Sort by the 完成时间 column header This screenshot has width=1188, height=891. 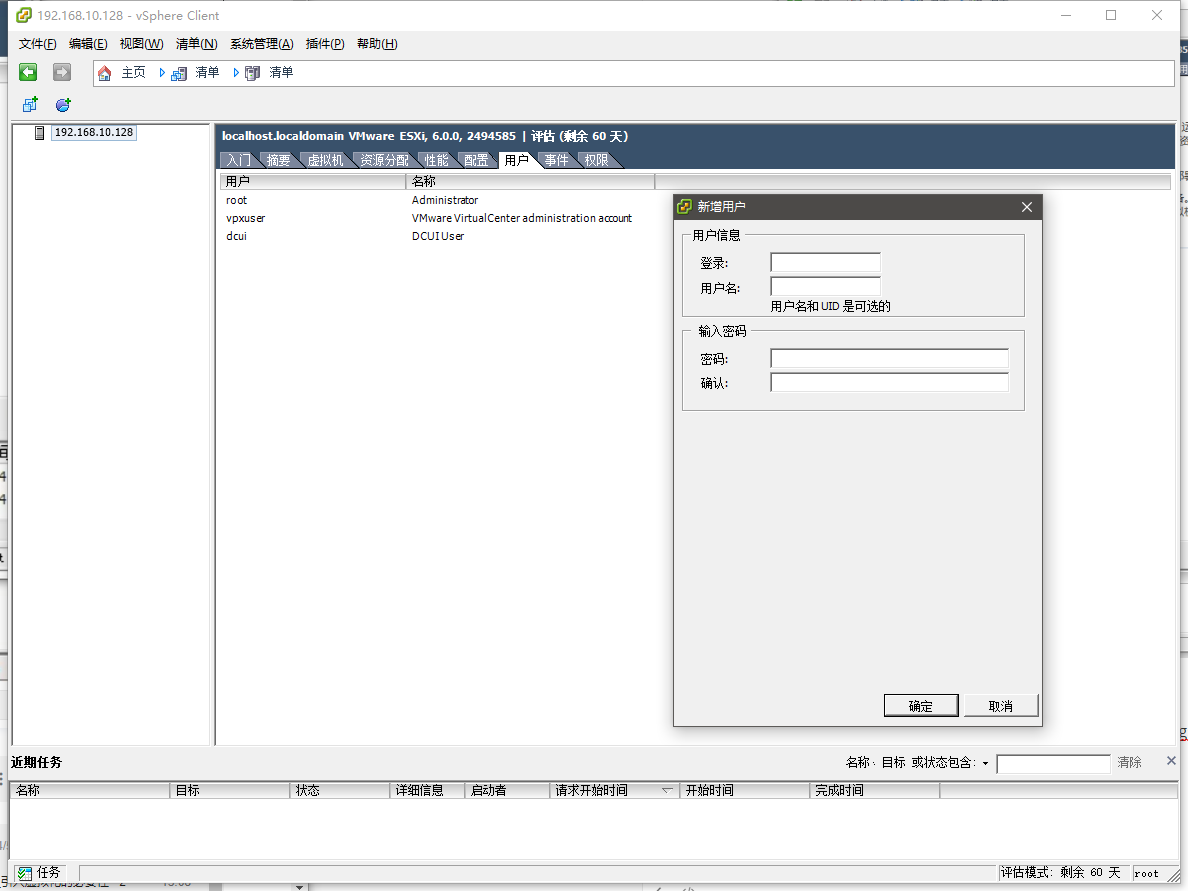pyautogui.click(x=875, y=790)
